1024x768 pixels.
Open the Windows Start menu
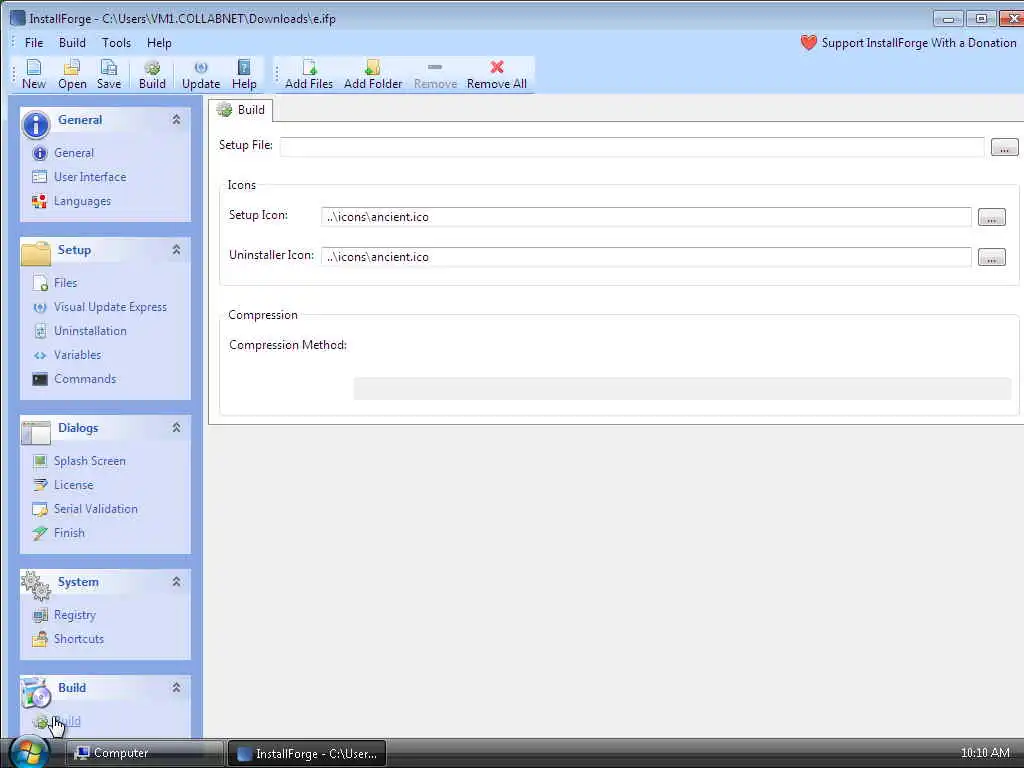29,752
